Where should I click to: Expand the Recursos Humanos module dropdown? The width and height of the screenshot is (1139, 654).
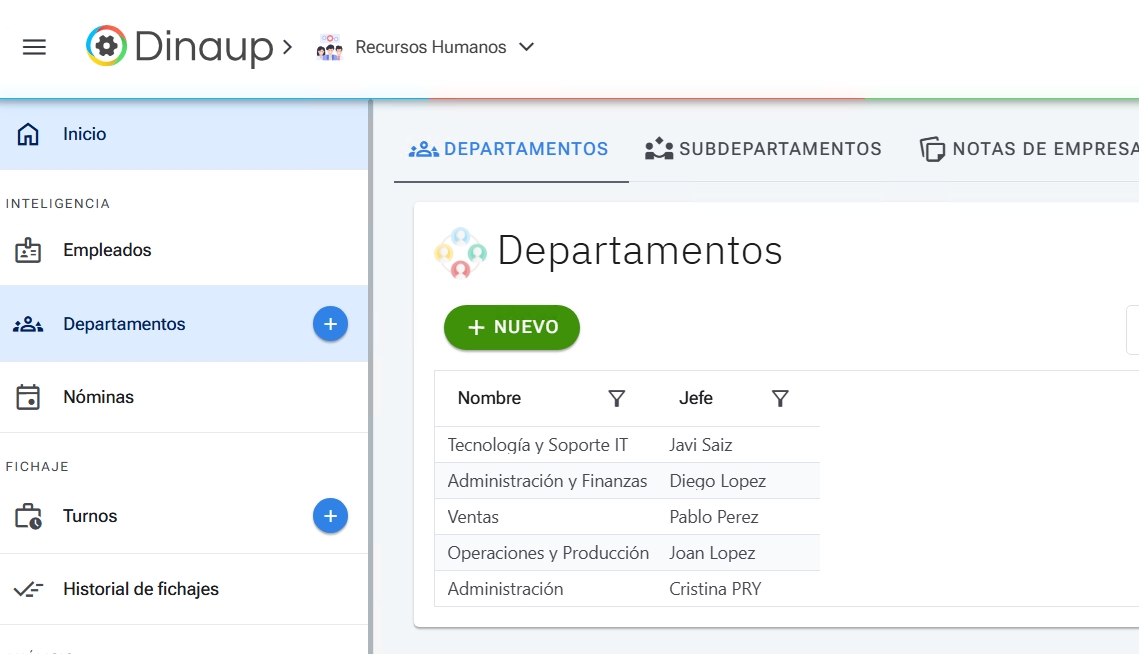[527, 47]
